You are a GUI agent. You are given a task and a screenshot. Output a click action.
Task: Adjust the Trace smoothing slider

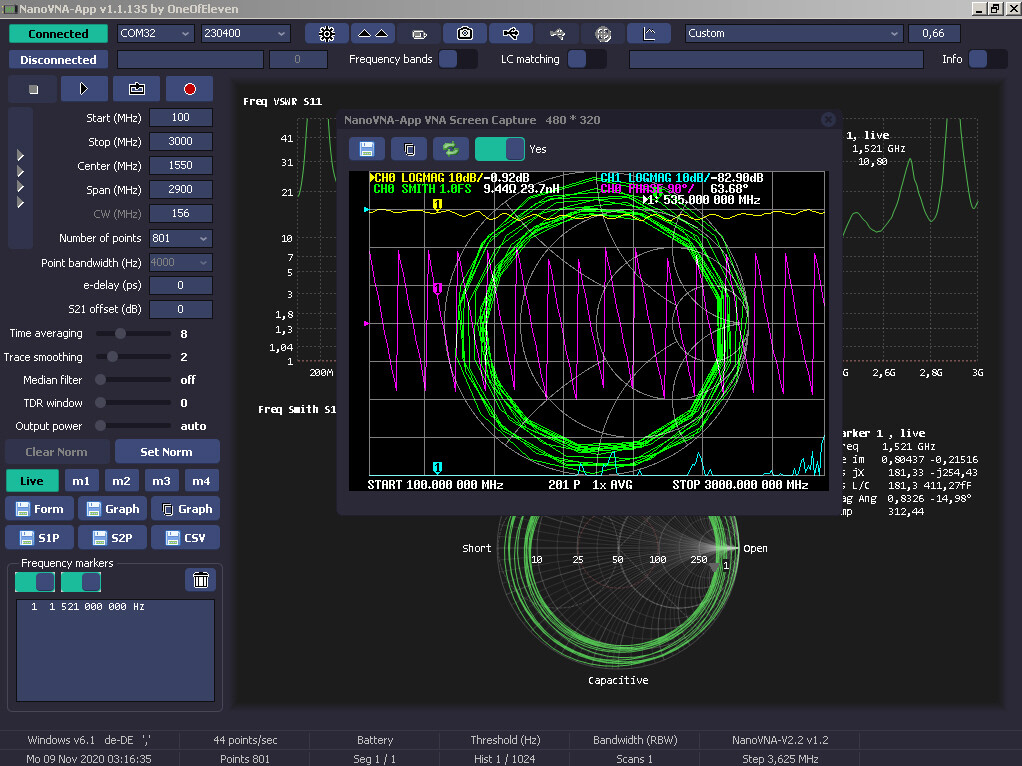(133, 357)
